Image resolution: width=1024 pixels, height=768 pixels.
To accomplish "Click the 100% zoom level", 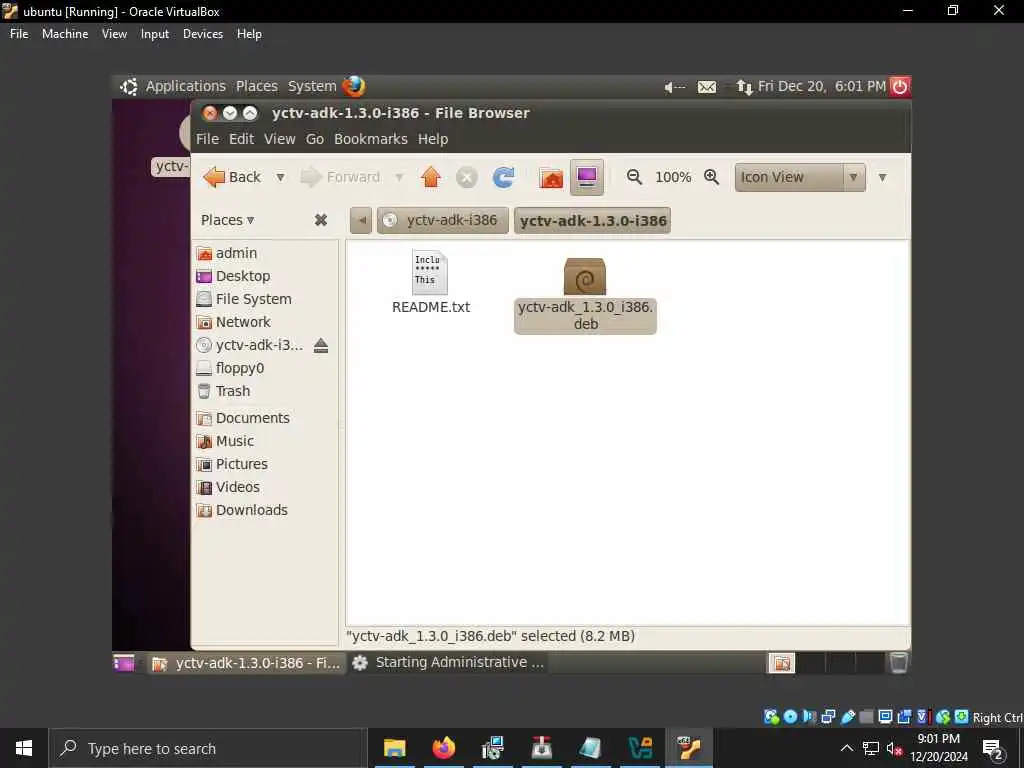I will pyautogui.click(x=673, y=177).
